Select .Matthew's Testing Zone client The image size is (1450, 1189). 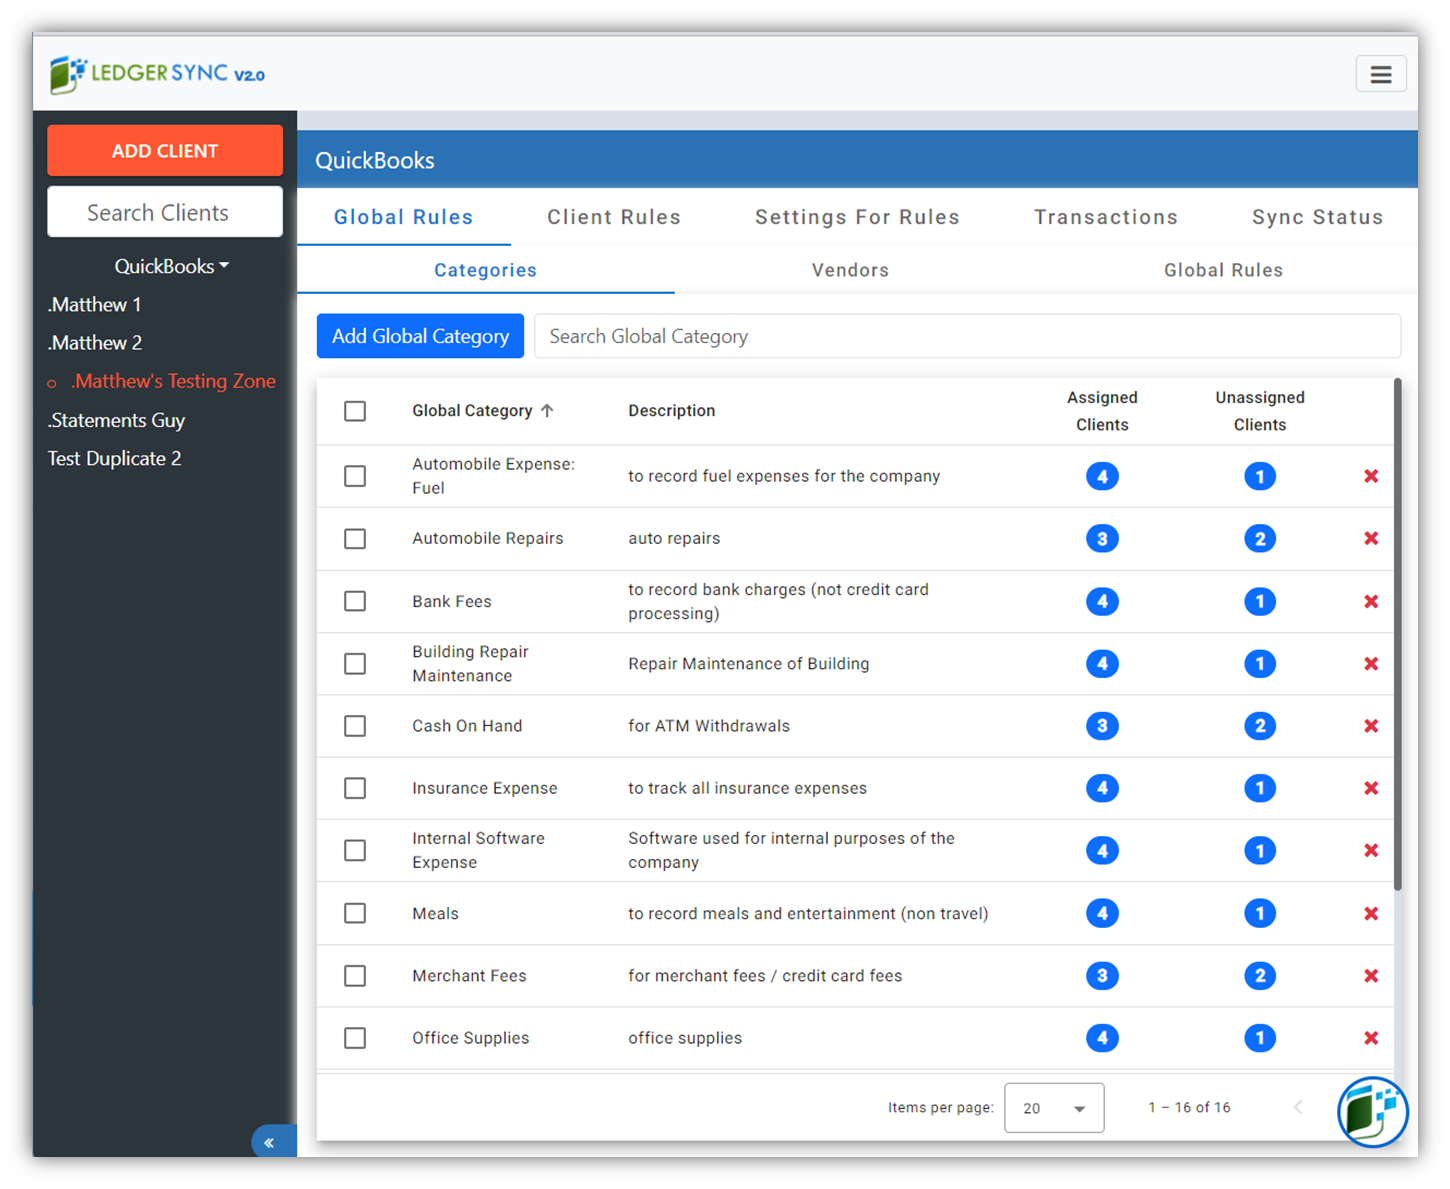[x=173, y=381]
